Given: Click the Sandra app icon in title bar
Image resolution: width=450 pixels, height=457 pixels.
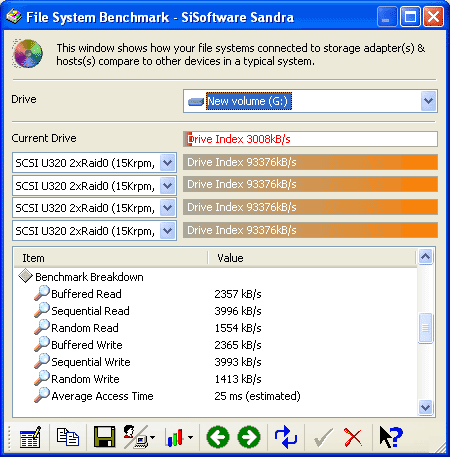Looking at the screenshot, I should coord(14,17).
